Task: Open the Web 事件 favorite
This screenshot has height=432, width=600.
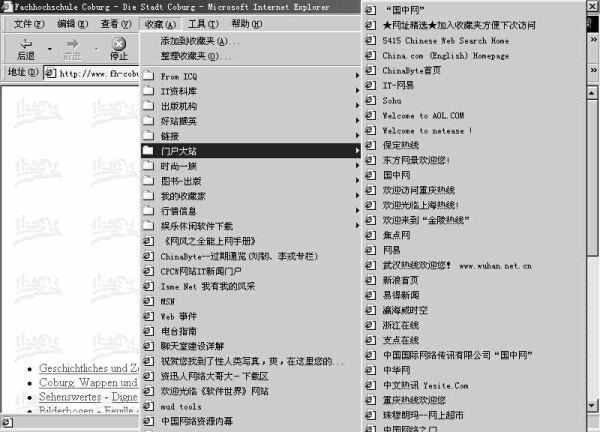Action: coord(251,316)
